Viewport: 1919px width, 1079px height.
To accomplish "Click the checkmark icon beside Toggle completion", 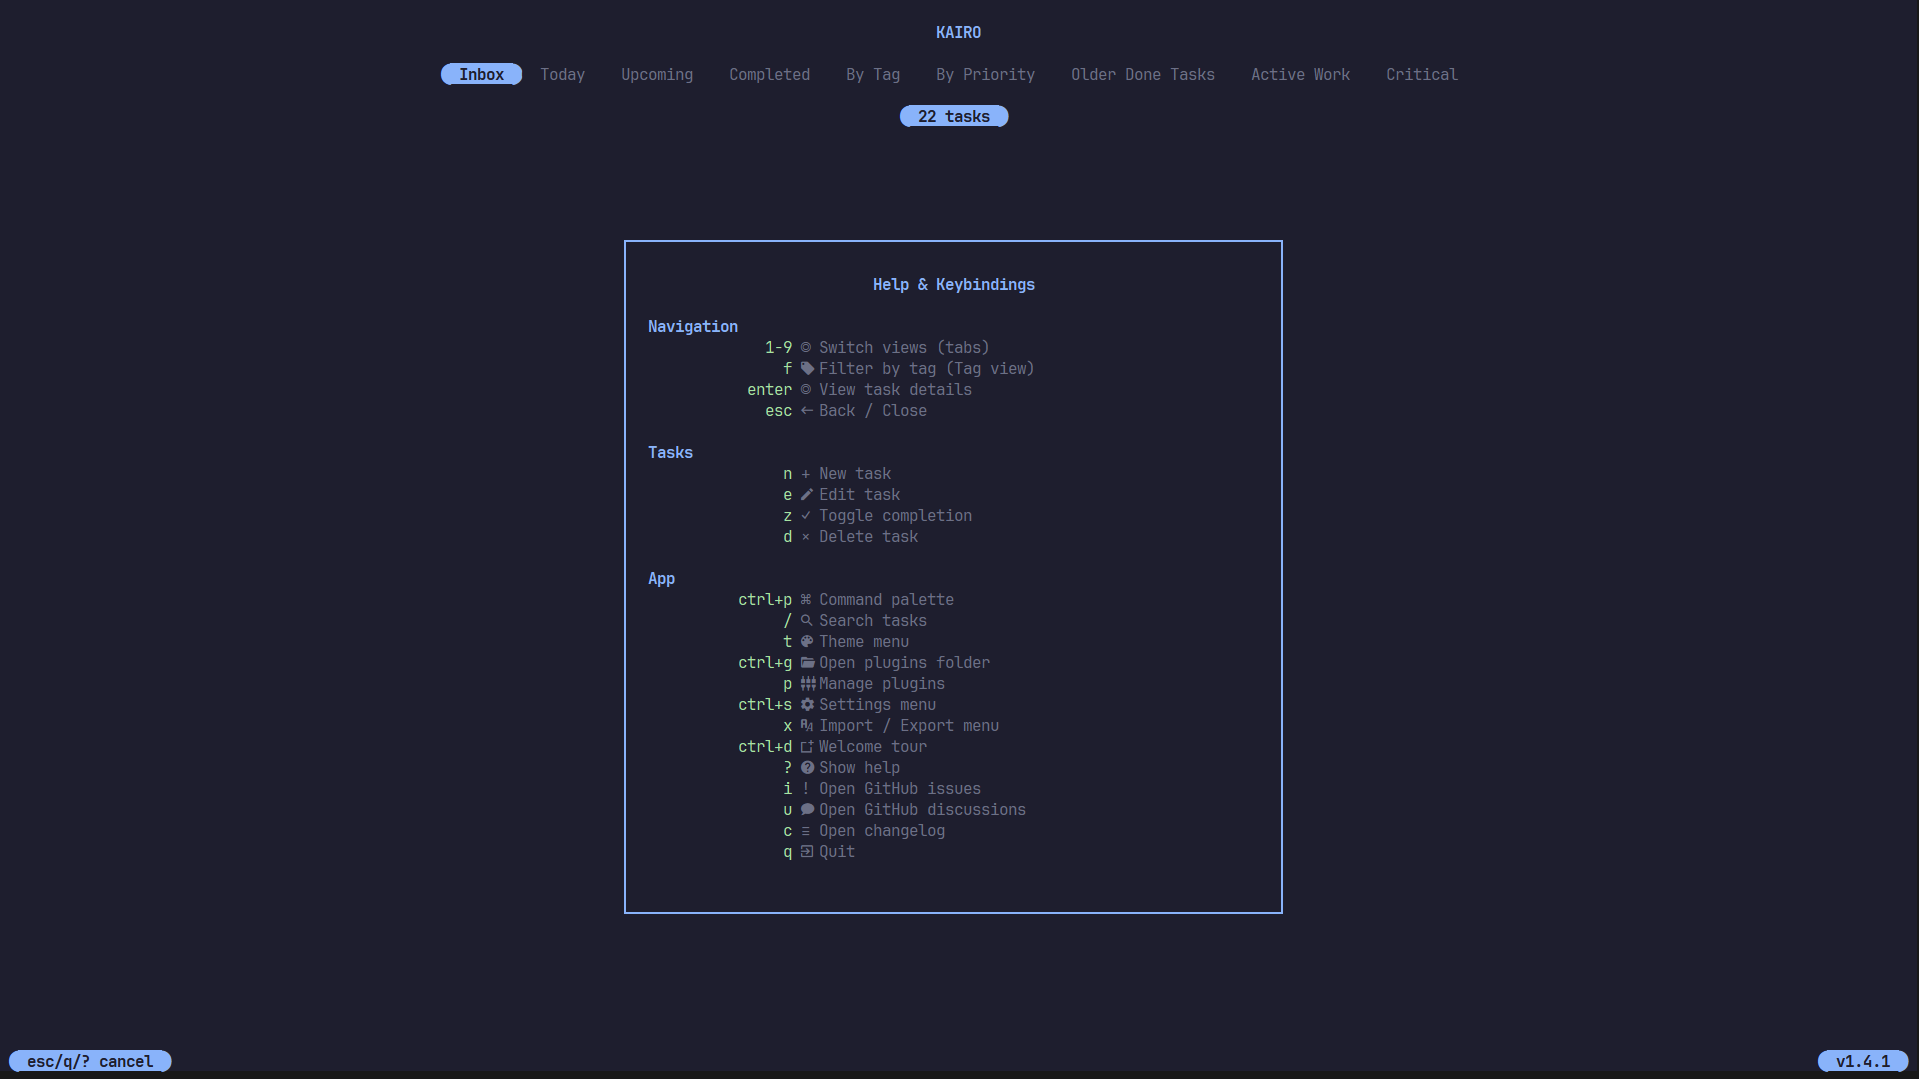I will [x=806, y=516].
